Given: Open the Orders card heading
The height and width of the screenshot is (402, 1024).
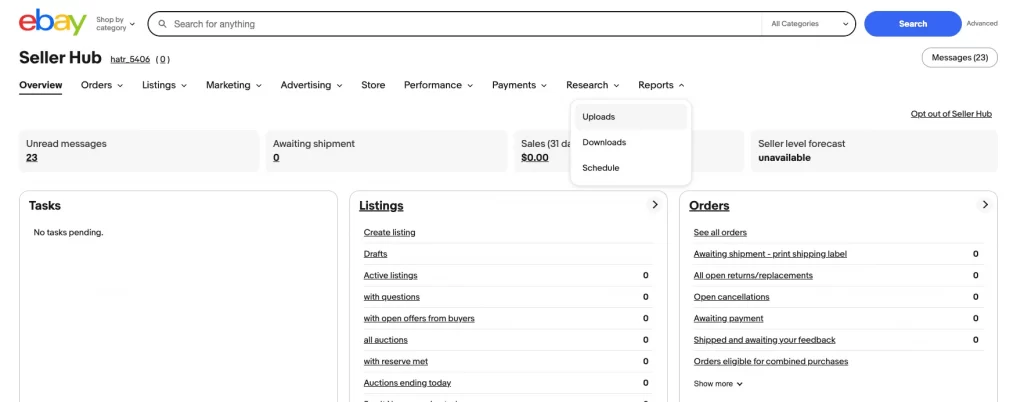Looking at the screenshot, I should tap(709, 206).
